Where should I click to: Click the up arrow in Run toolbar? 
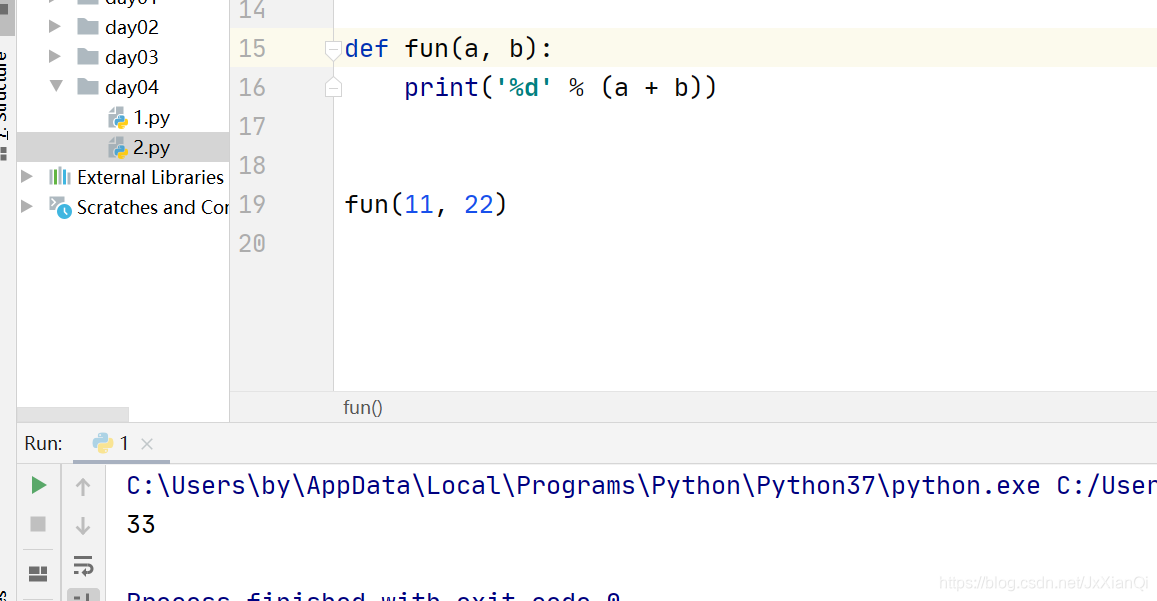pyautogui.click(x=83, y=487)
